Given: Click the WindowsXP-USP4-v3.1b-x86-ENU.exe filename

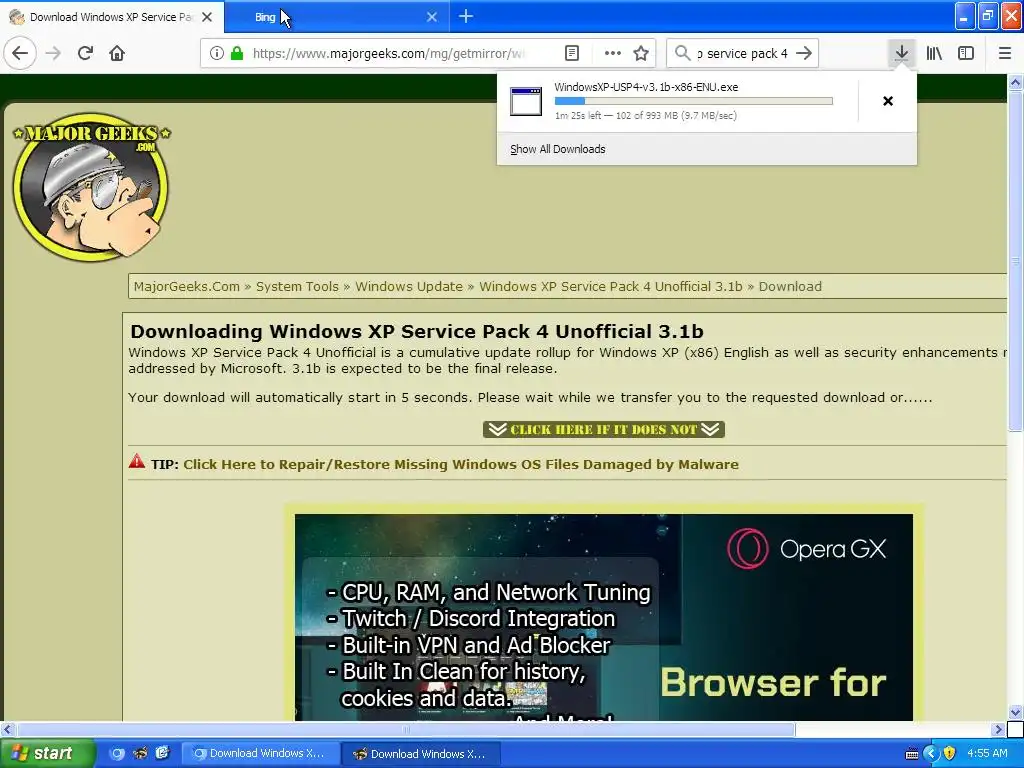Looking at the screenshot, I should [646, 87].
